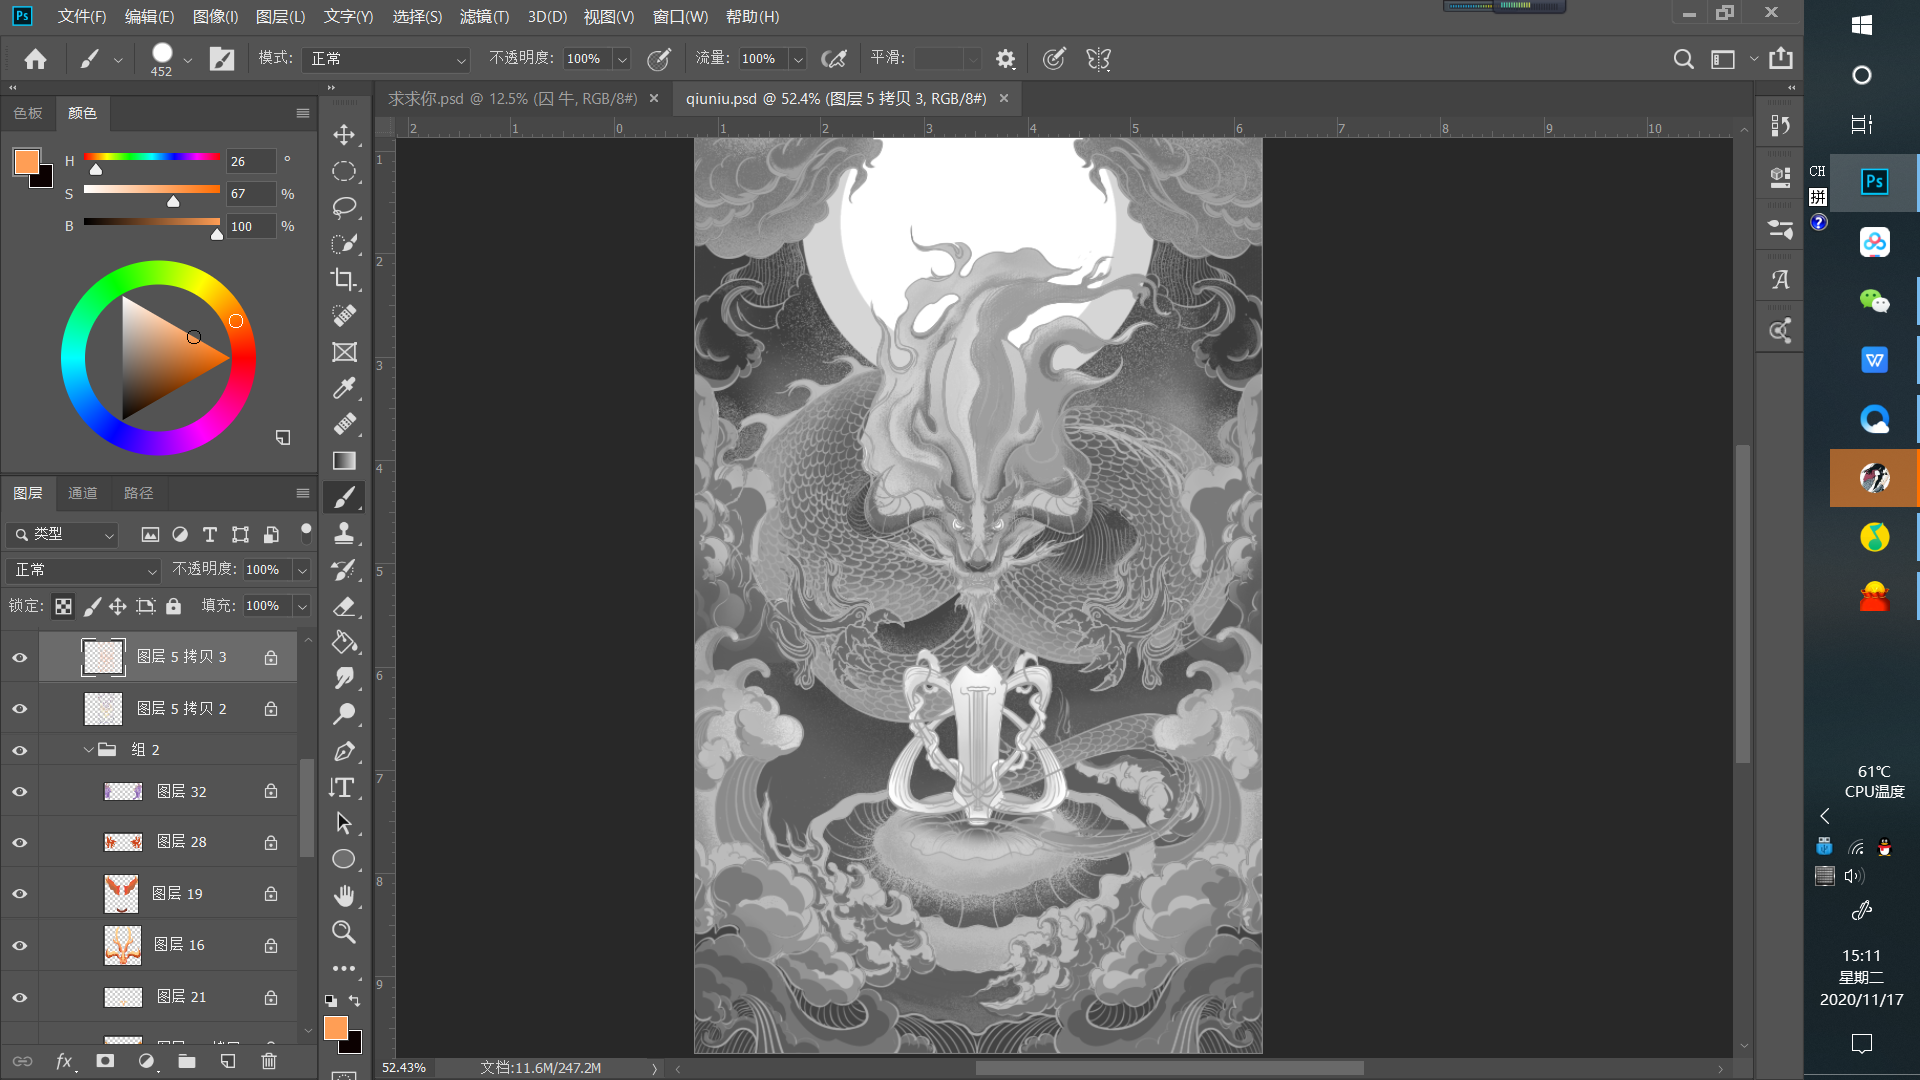Select the Clone Stamp tool

(x=344, y=533)
